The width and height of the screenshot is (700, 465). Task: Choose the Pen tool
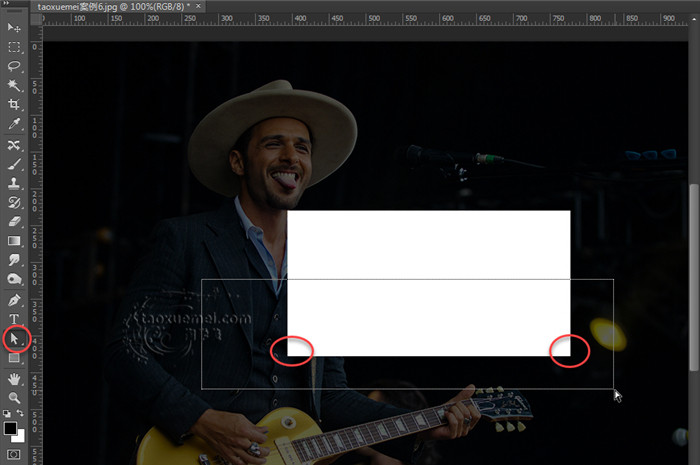click(14, 299)
